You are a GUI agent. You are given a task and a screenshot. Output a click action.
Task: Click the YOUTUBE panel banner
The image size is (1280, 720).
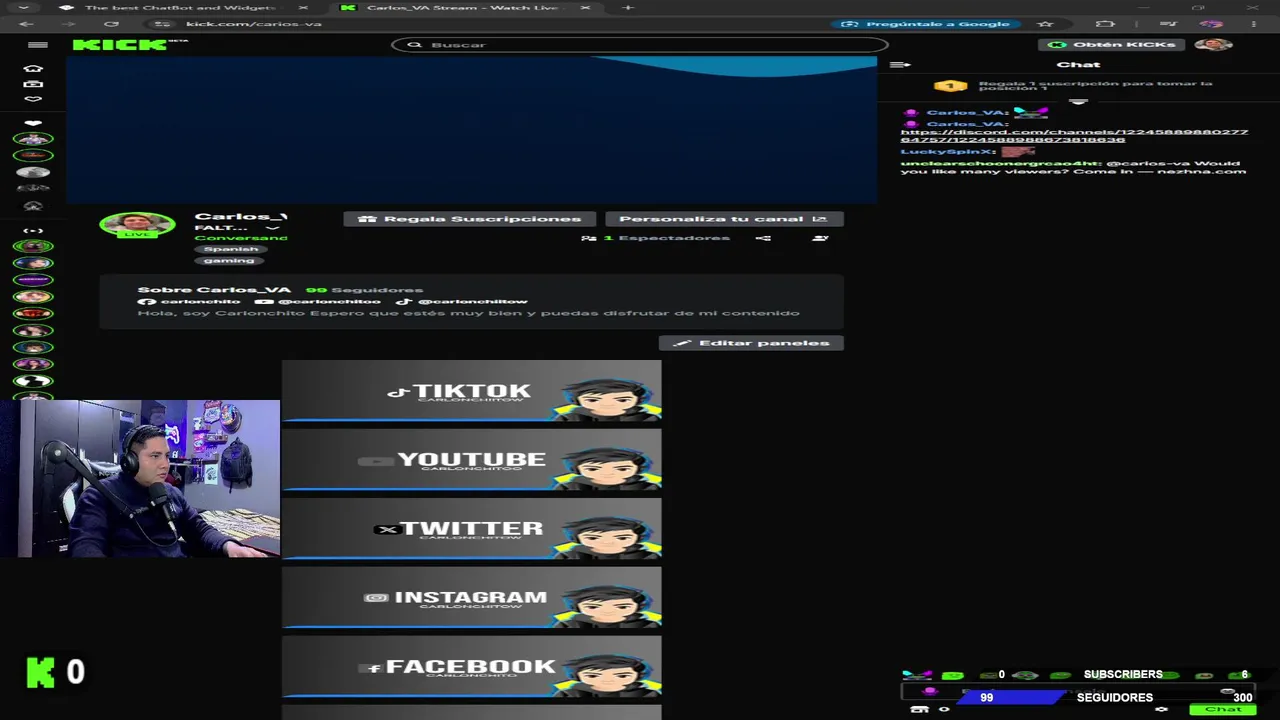[471, 460]
